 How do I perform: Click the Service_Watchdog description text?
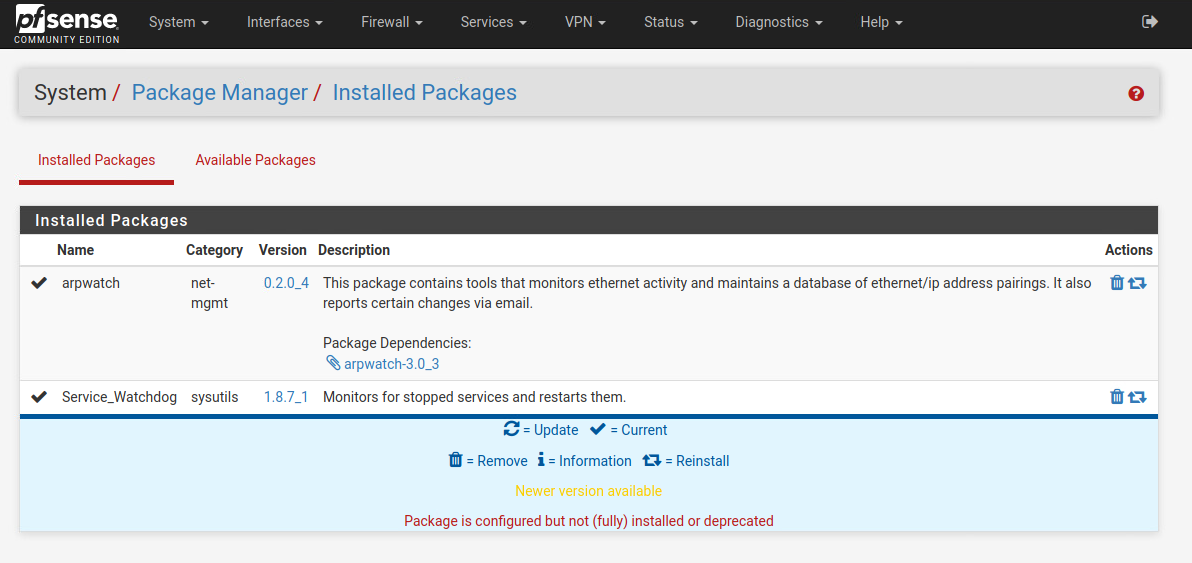click(474, 397)
